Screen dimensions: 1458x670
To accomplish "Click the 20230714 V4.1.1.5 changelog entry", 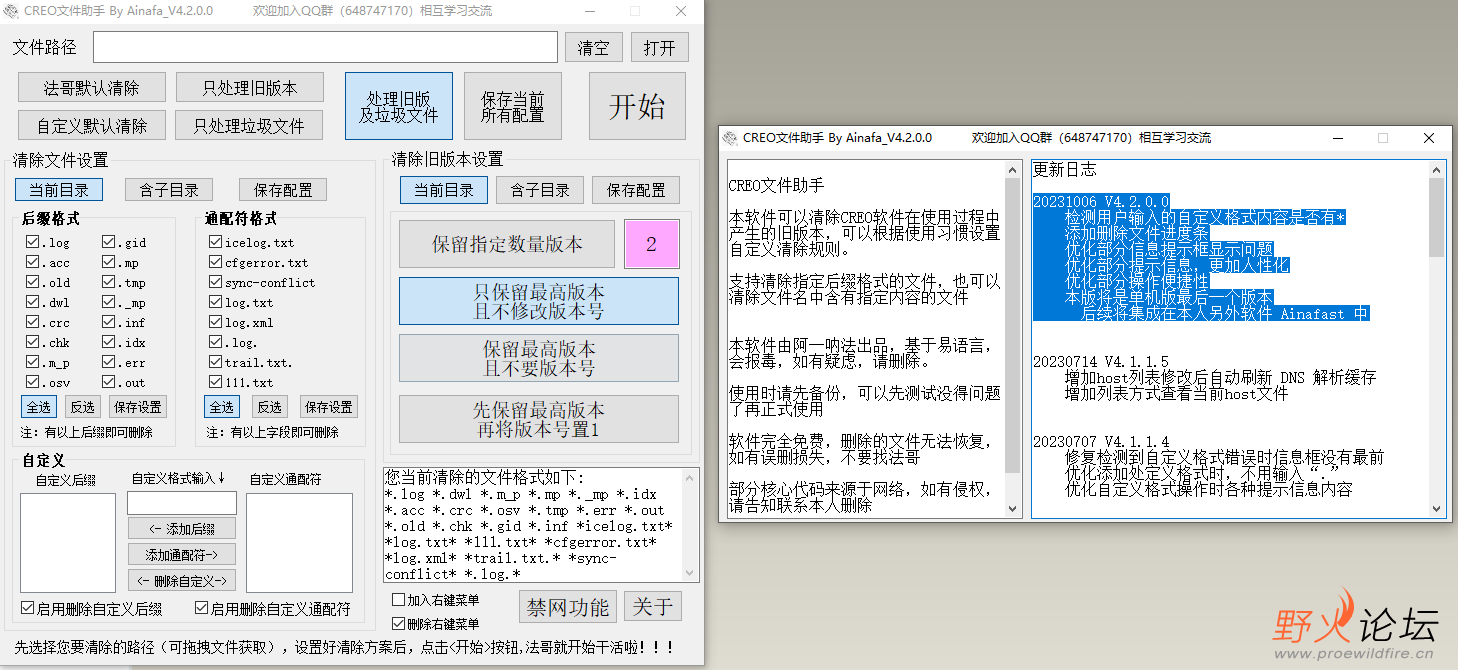I will coord(1100,362).
